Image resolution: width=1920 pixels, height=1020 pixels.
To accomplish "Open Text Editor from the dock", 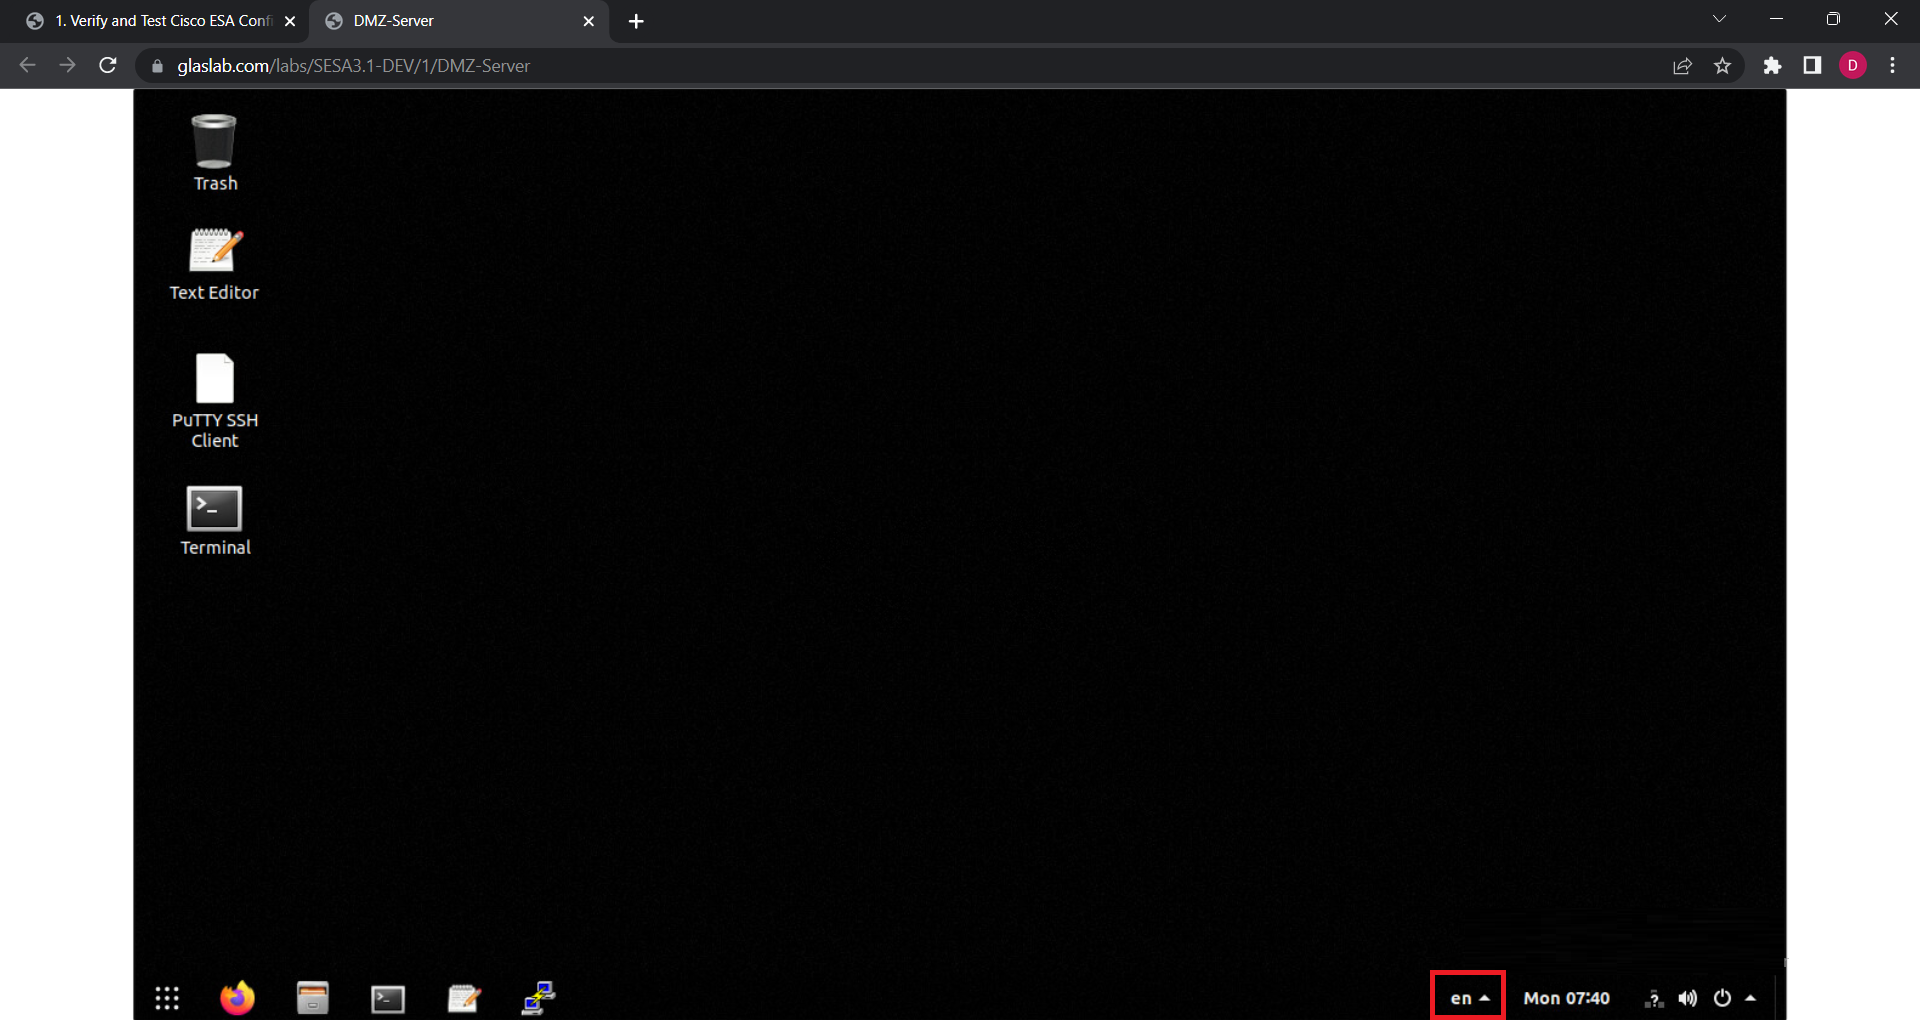I will [x=463, y=997].
